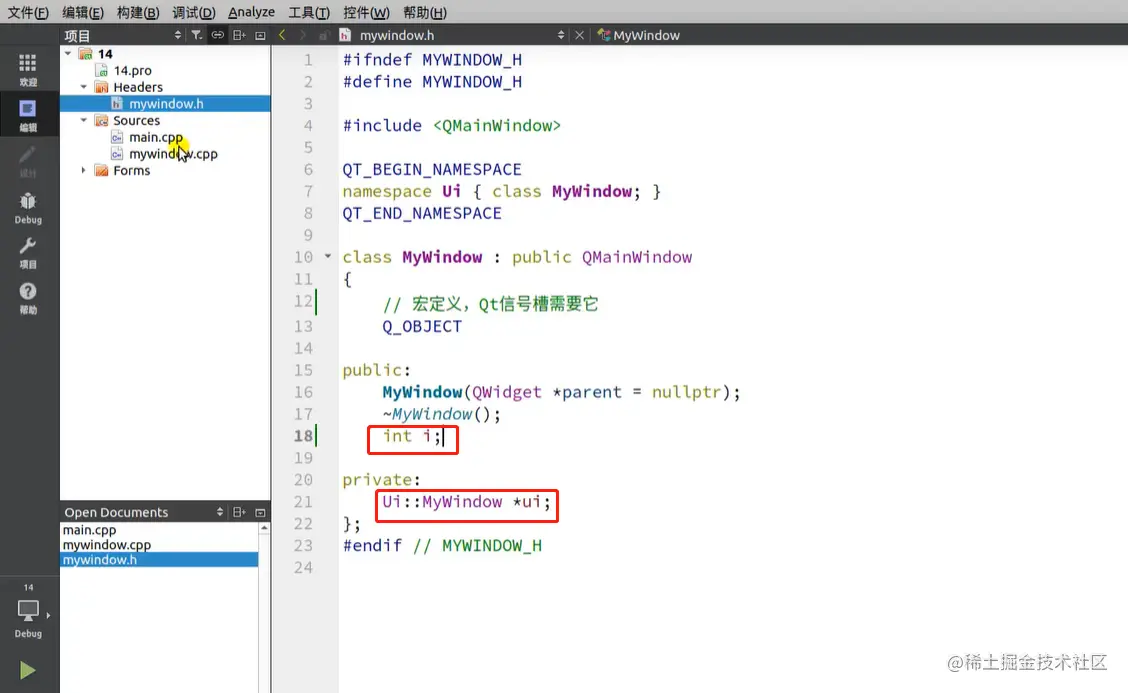Open the 构建(B) menu

(x=137, y=12)
